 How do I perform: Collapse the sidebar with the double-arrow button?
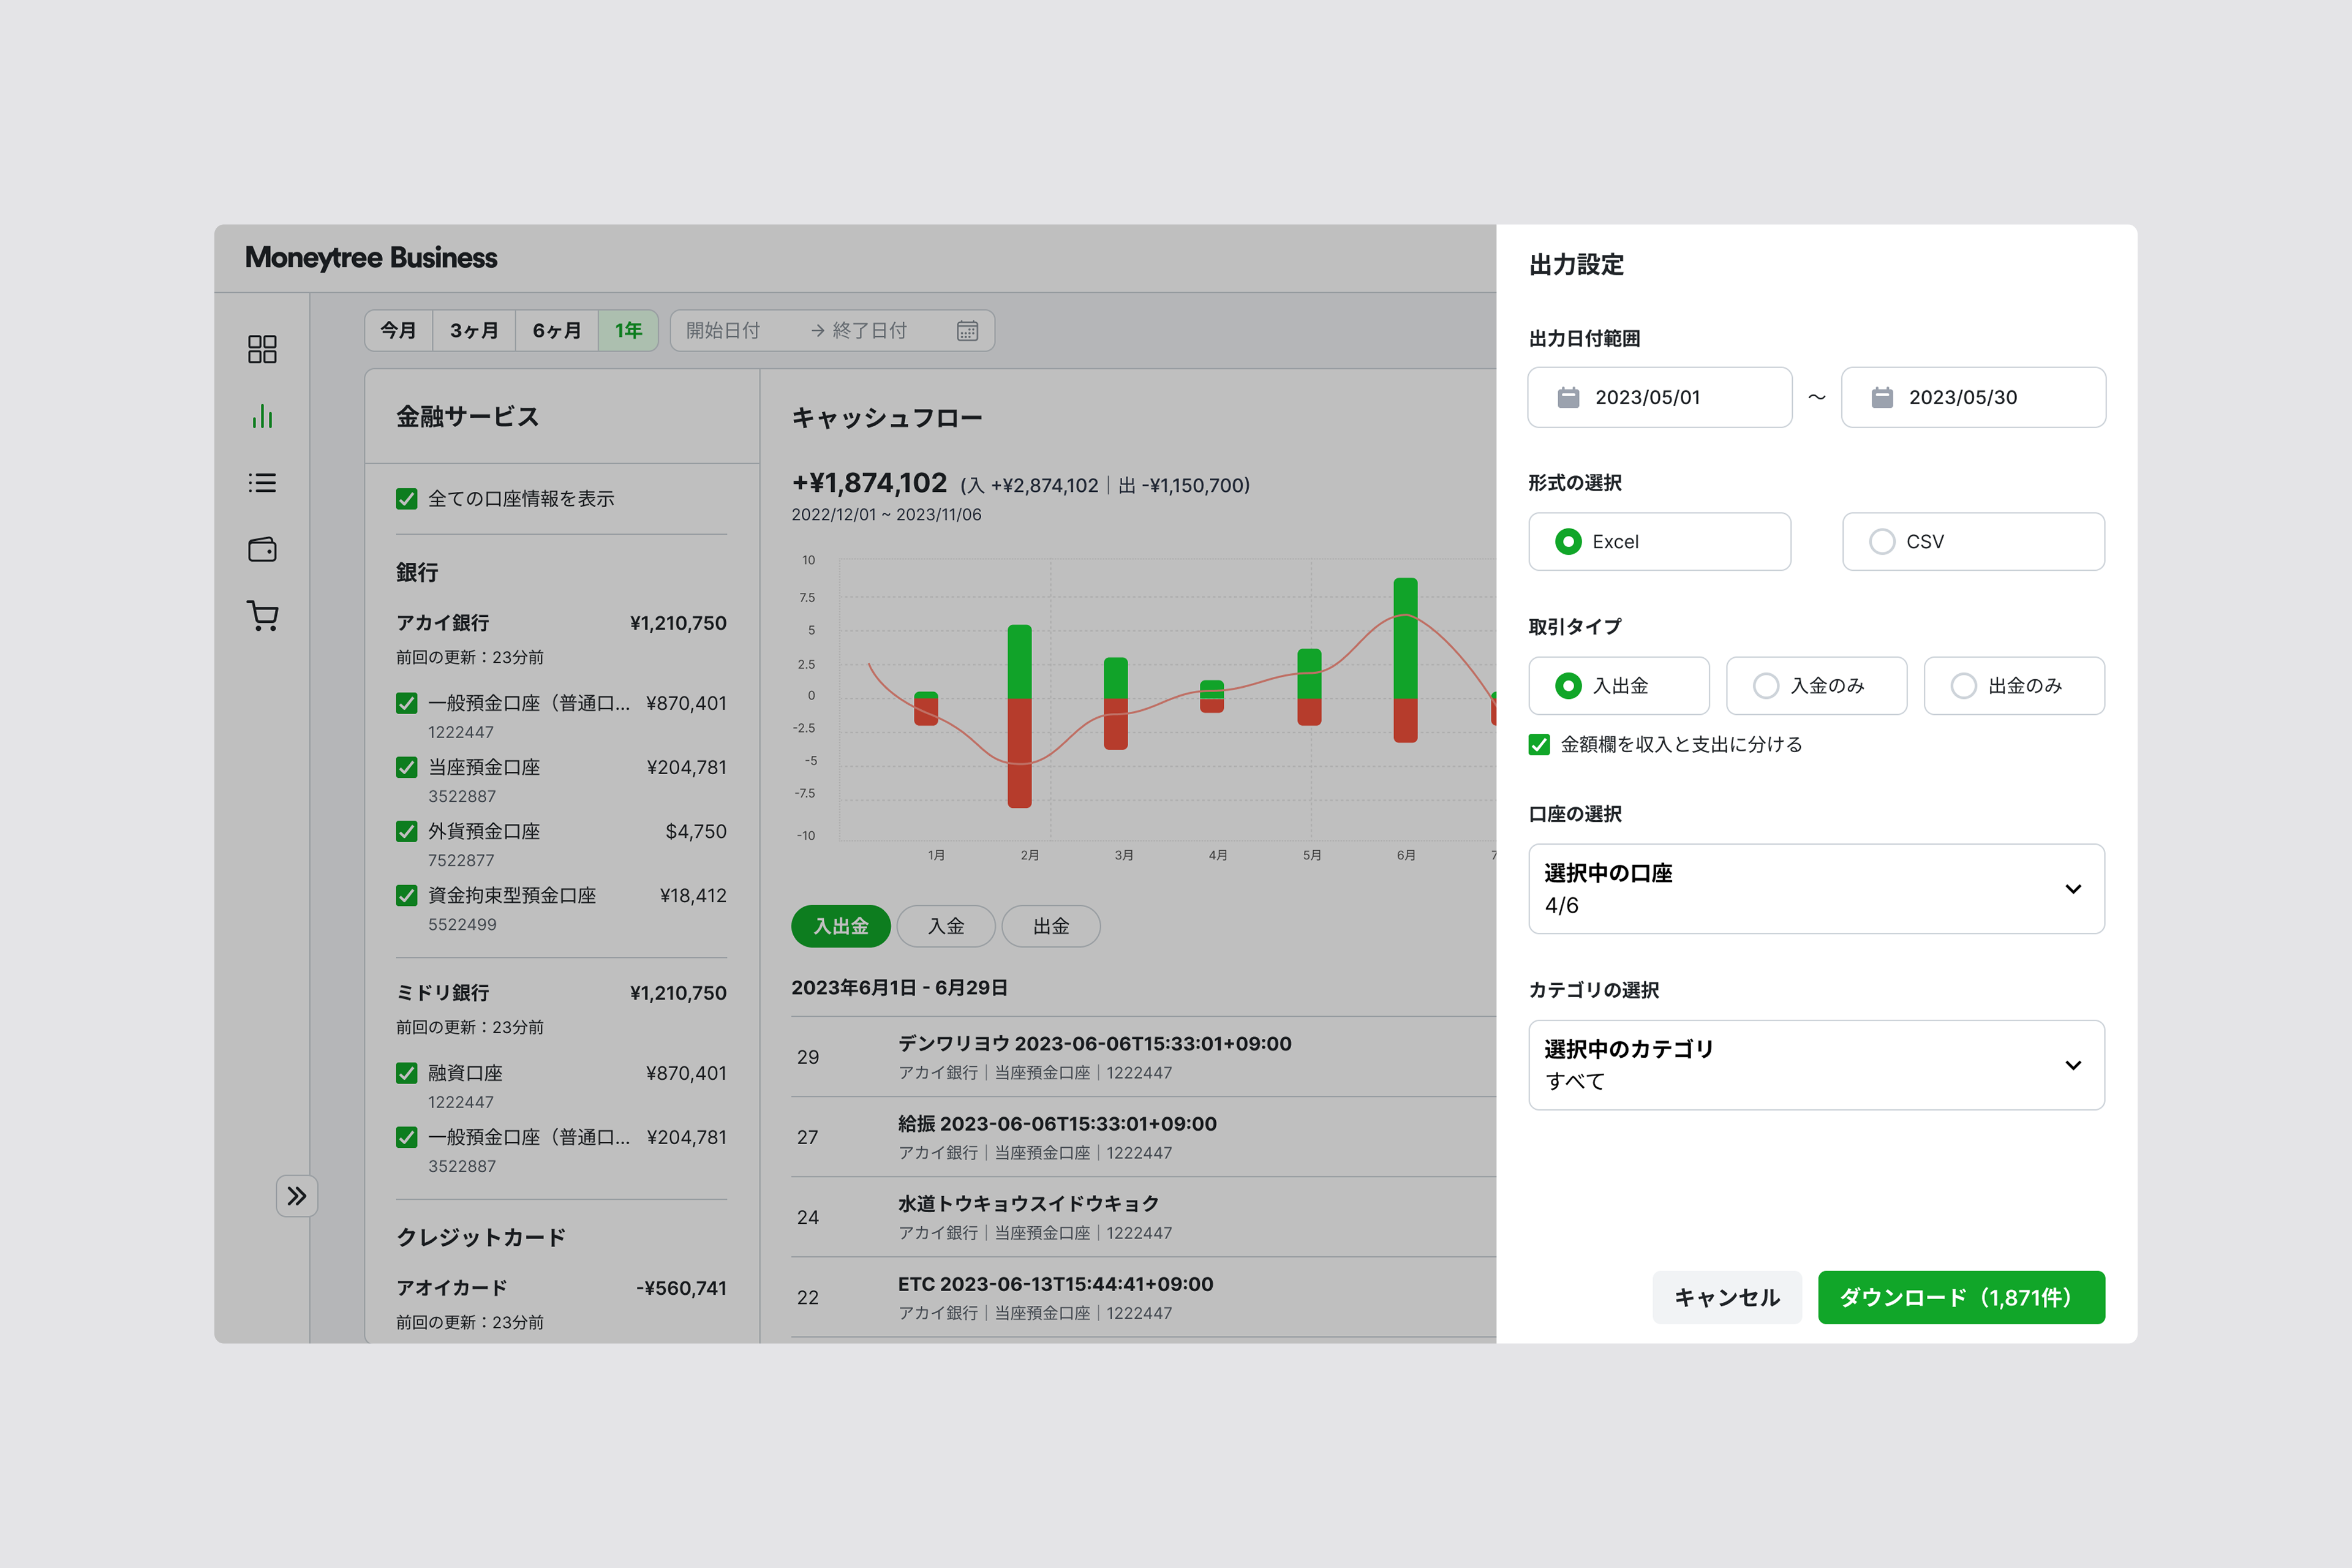pos(297,1195)
